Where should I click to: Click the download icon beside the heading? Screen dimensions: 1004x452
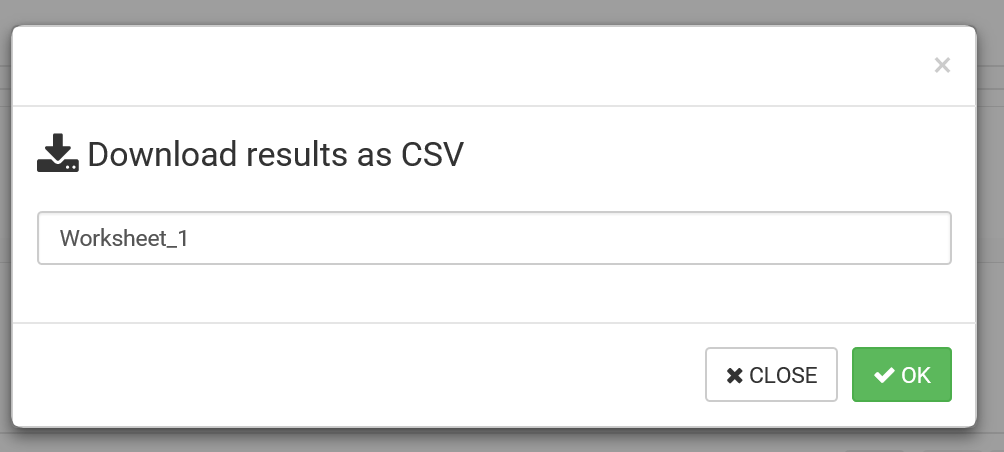(x=57, y=154)
